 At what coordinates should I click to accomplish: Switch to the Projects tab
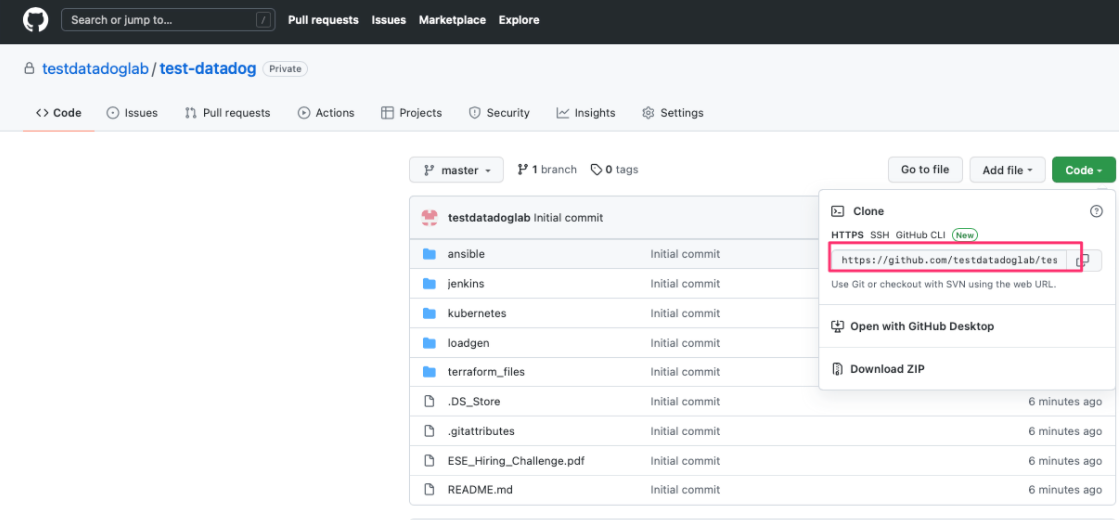click(412, 113)
